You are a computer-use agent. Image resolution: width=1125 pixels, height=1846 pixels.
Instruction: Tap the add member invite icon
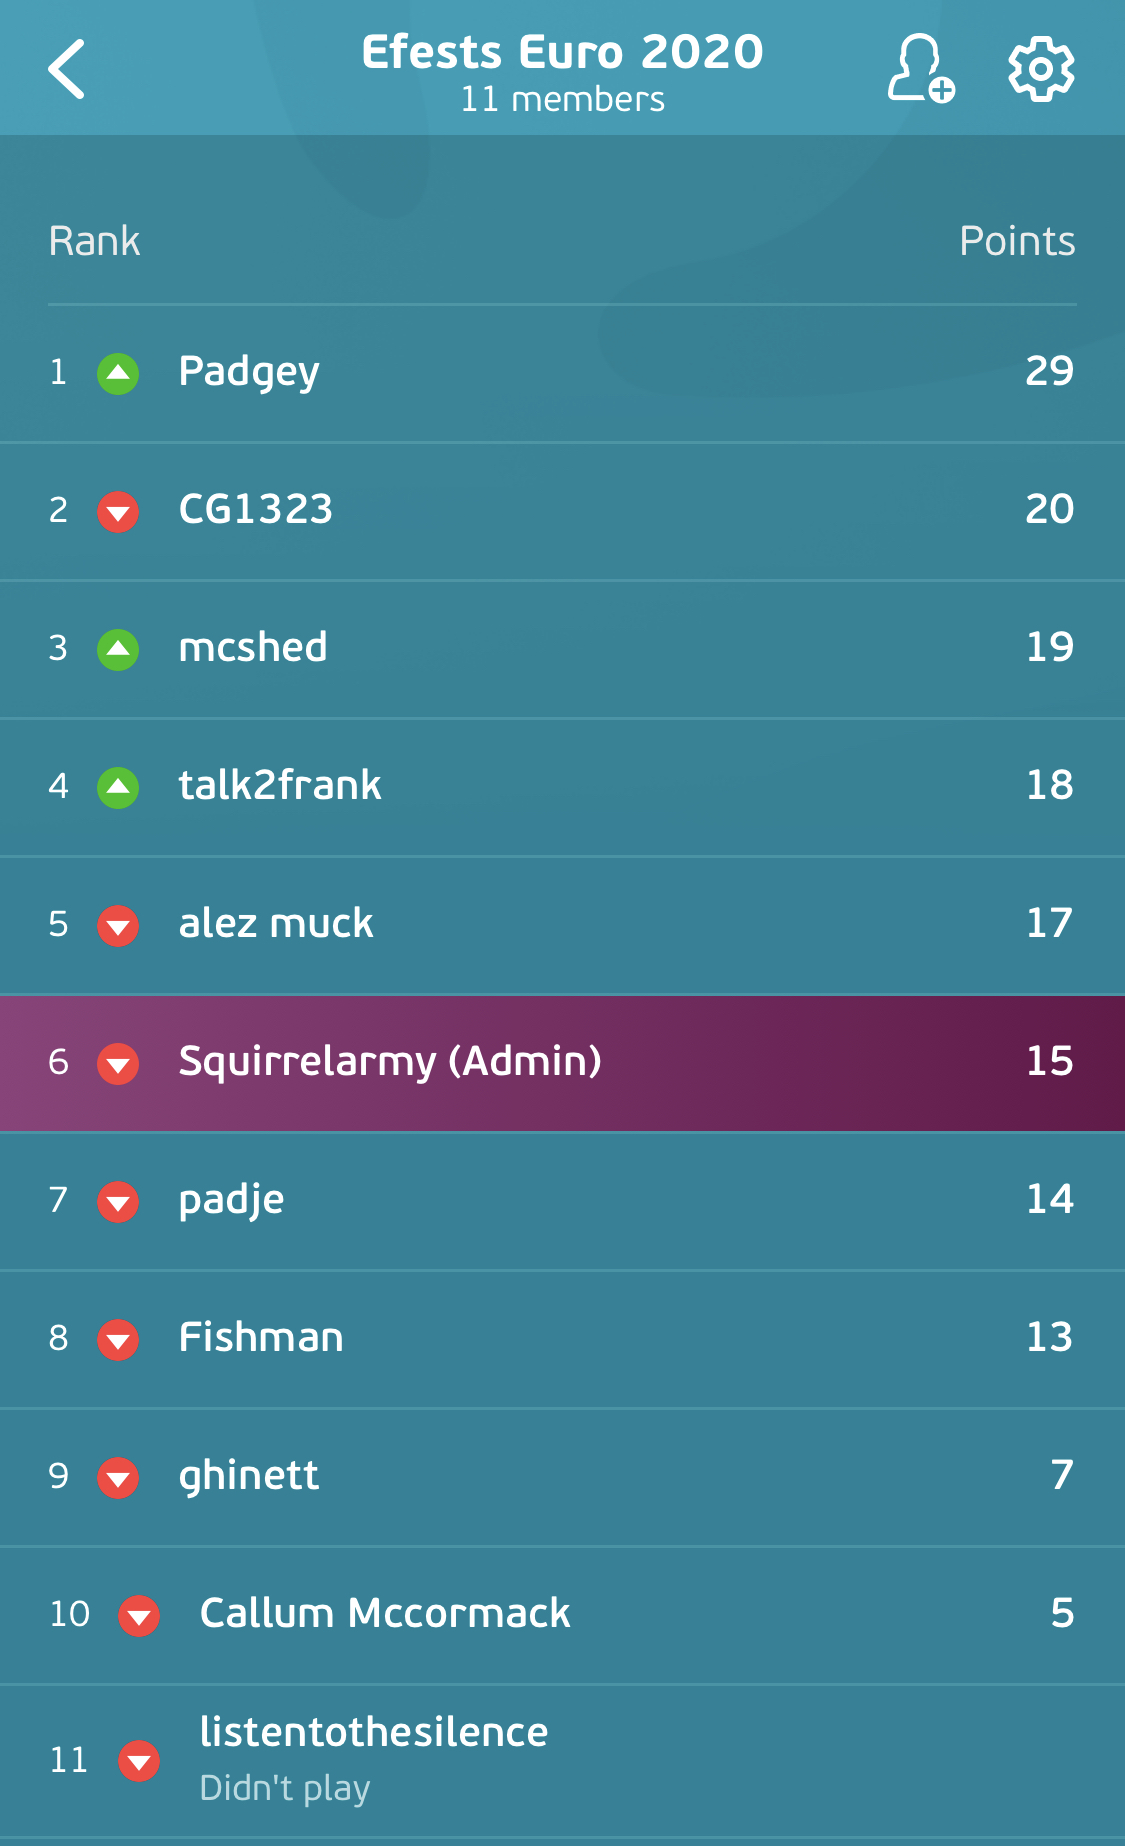click(920, 68)
